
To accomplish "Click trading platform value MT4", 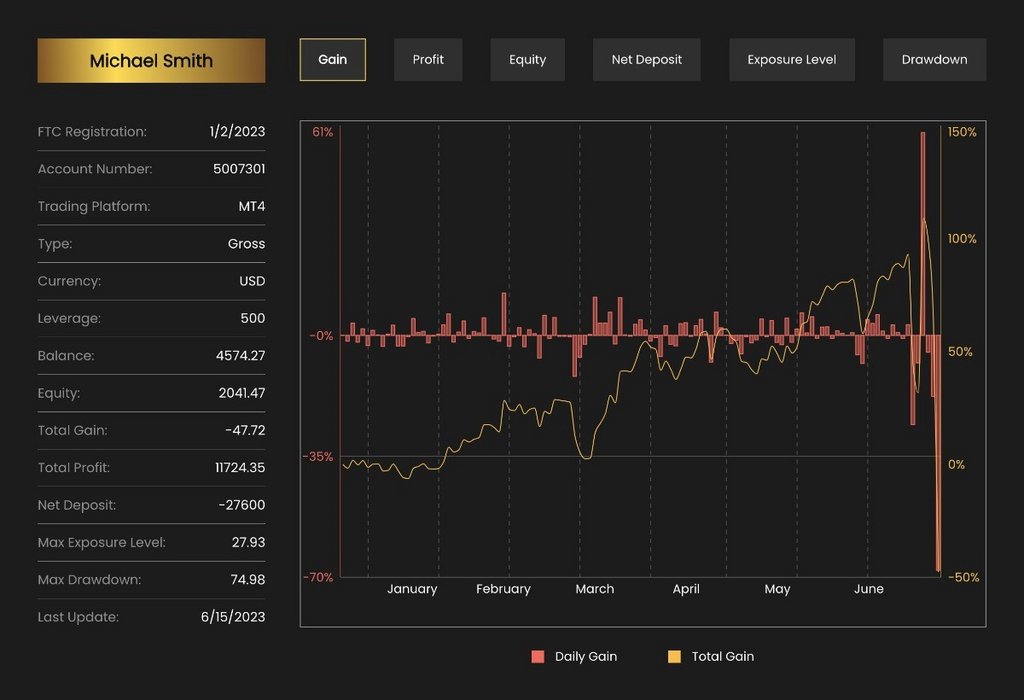I will point(251,206).
